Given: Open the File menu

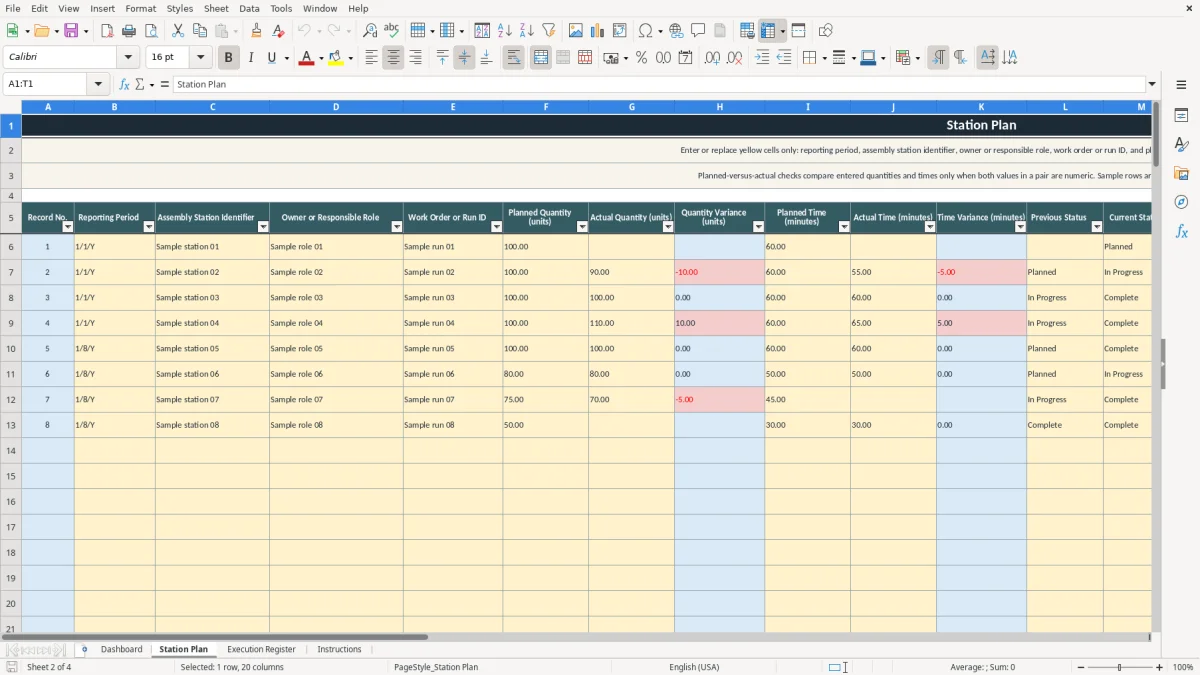Looking at the screenshot, I should (13, 8).
